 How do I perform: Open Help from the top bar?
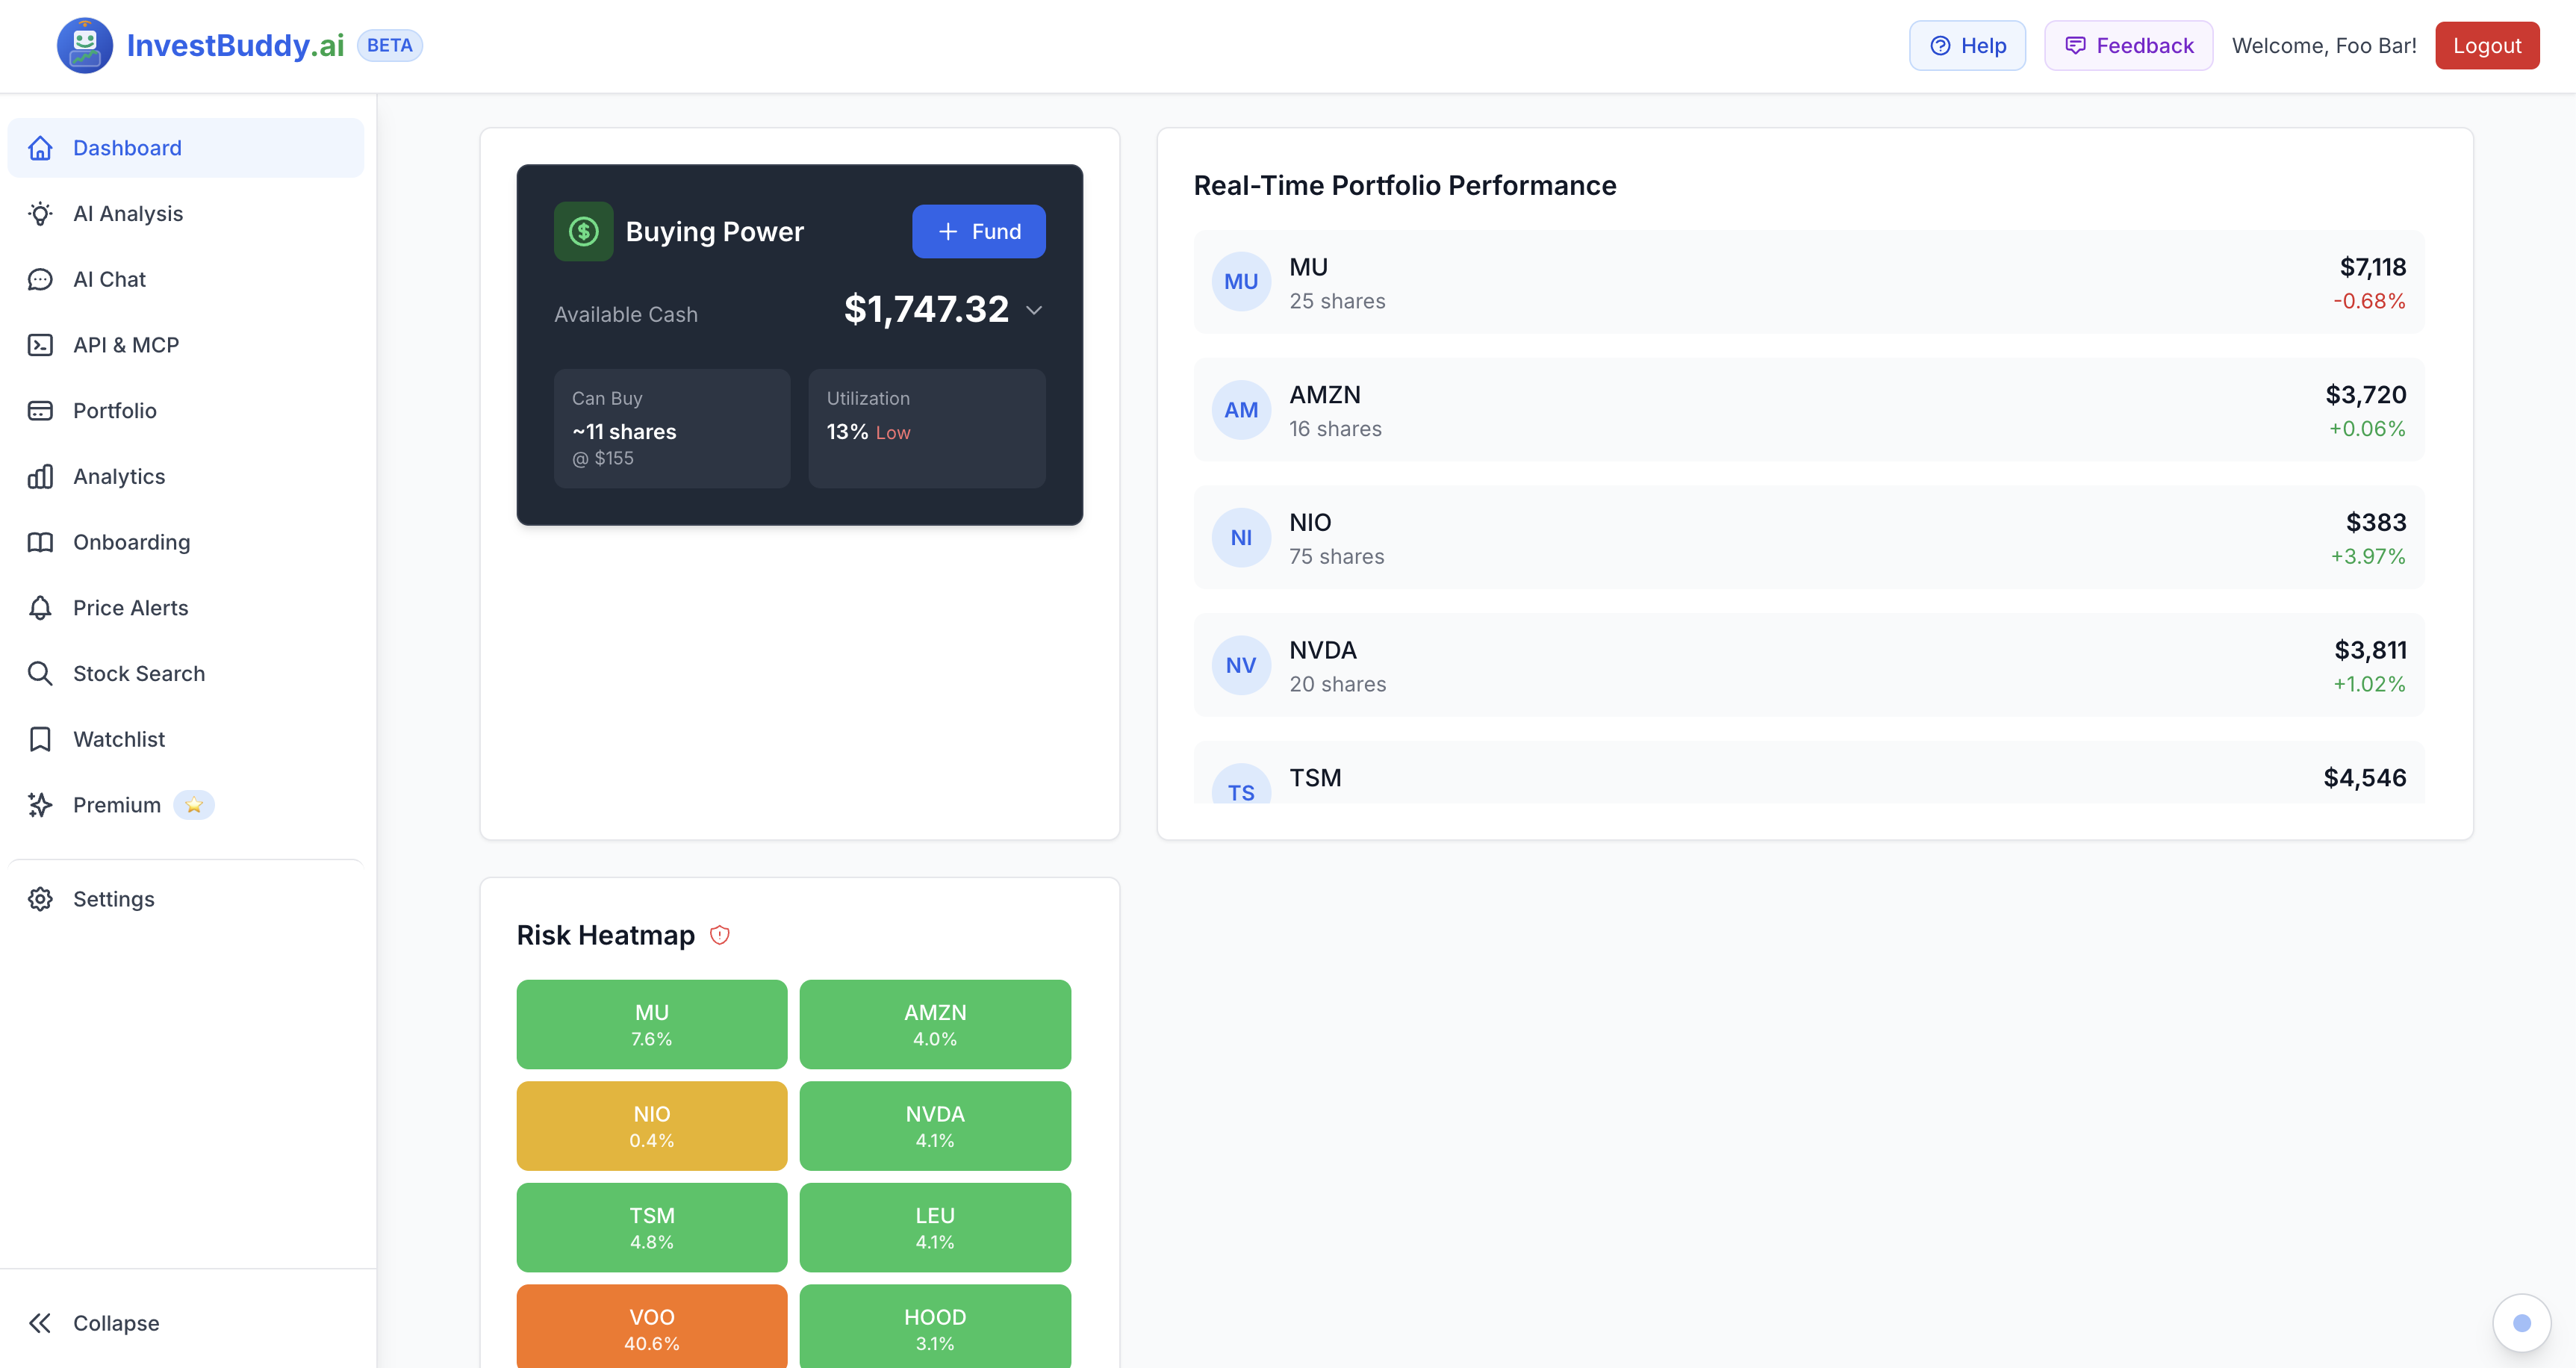click(1966, 45)
